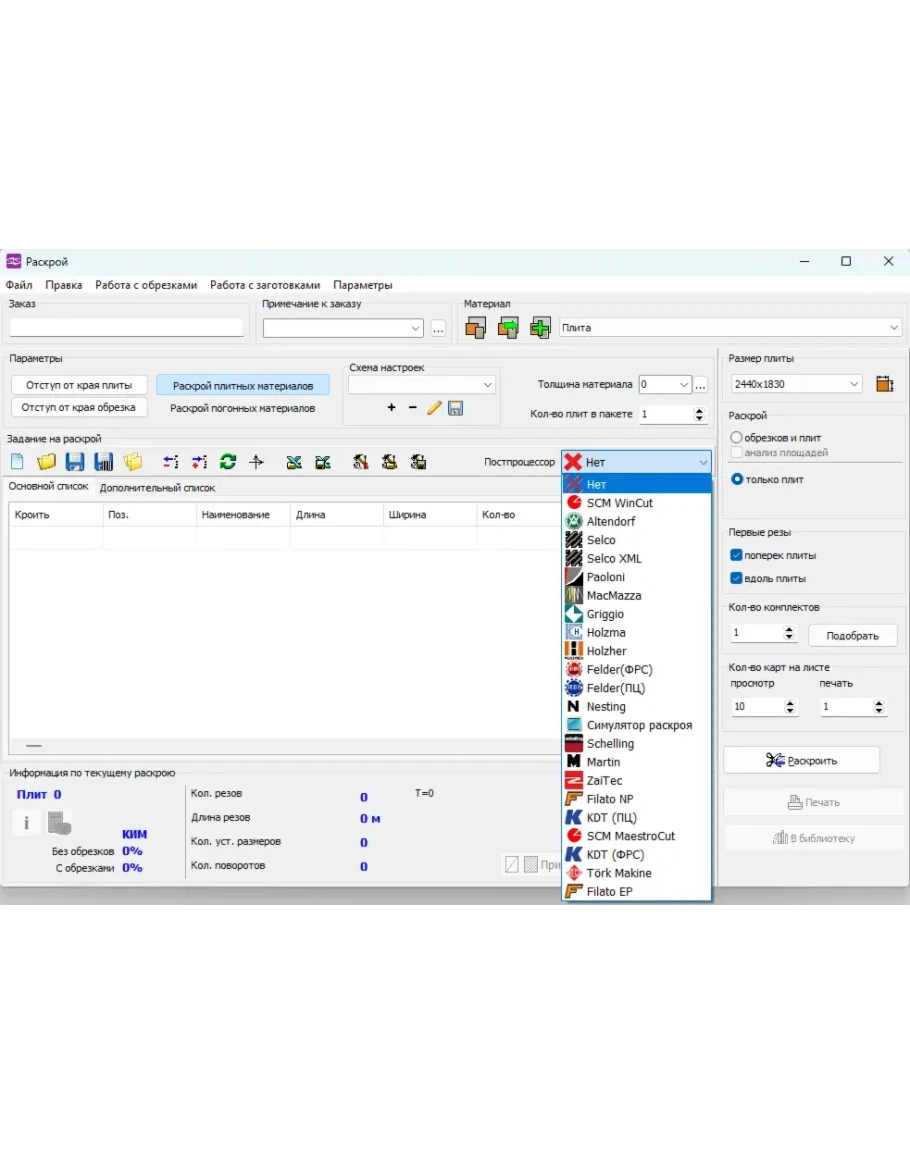Expand the Размер плиты 2440x1830 dropdown
910x1155 pixels.
point(854,384)
